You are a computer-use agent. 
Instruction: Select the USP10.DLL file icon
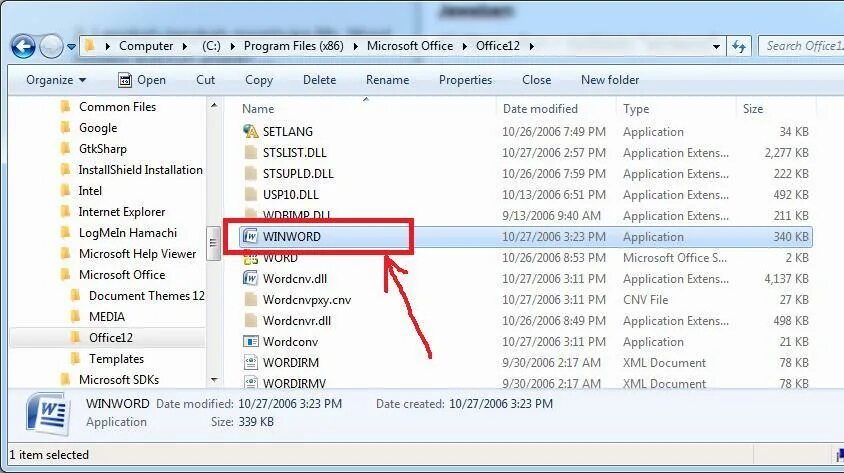click(x=251, y=194)
